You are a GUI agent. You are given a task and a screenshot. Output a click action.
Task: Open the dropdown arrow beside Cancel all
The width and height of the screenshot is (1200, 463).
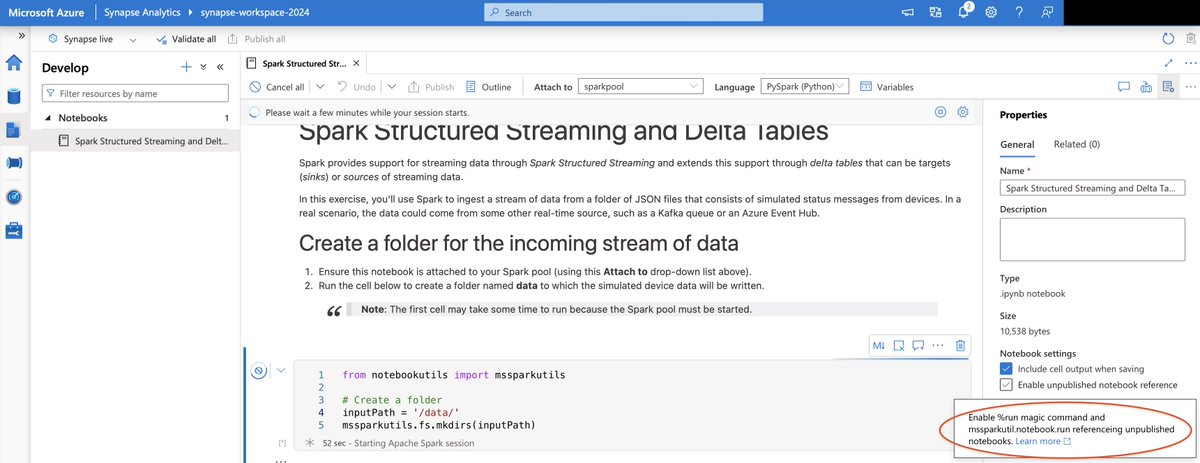(320, 87)
